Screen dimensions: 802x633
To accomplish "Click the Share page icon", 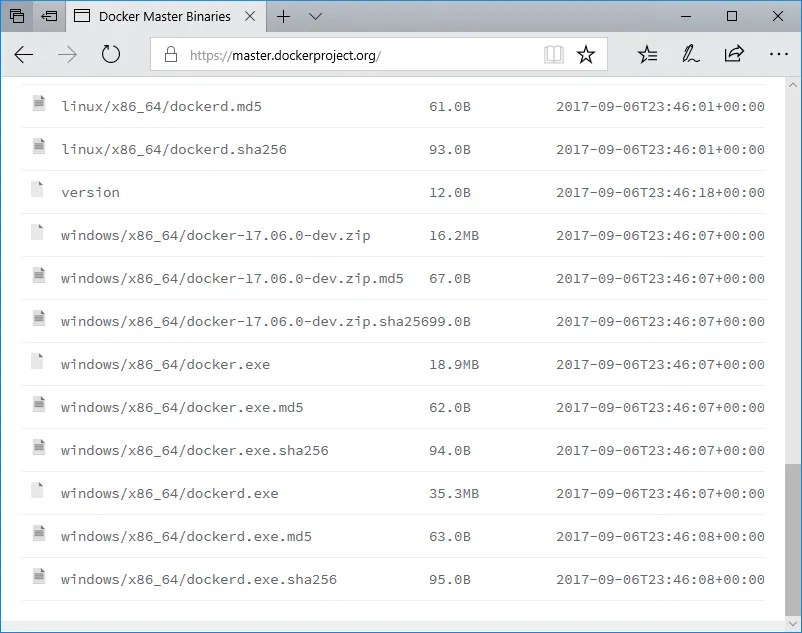I will (734, 55).
